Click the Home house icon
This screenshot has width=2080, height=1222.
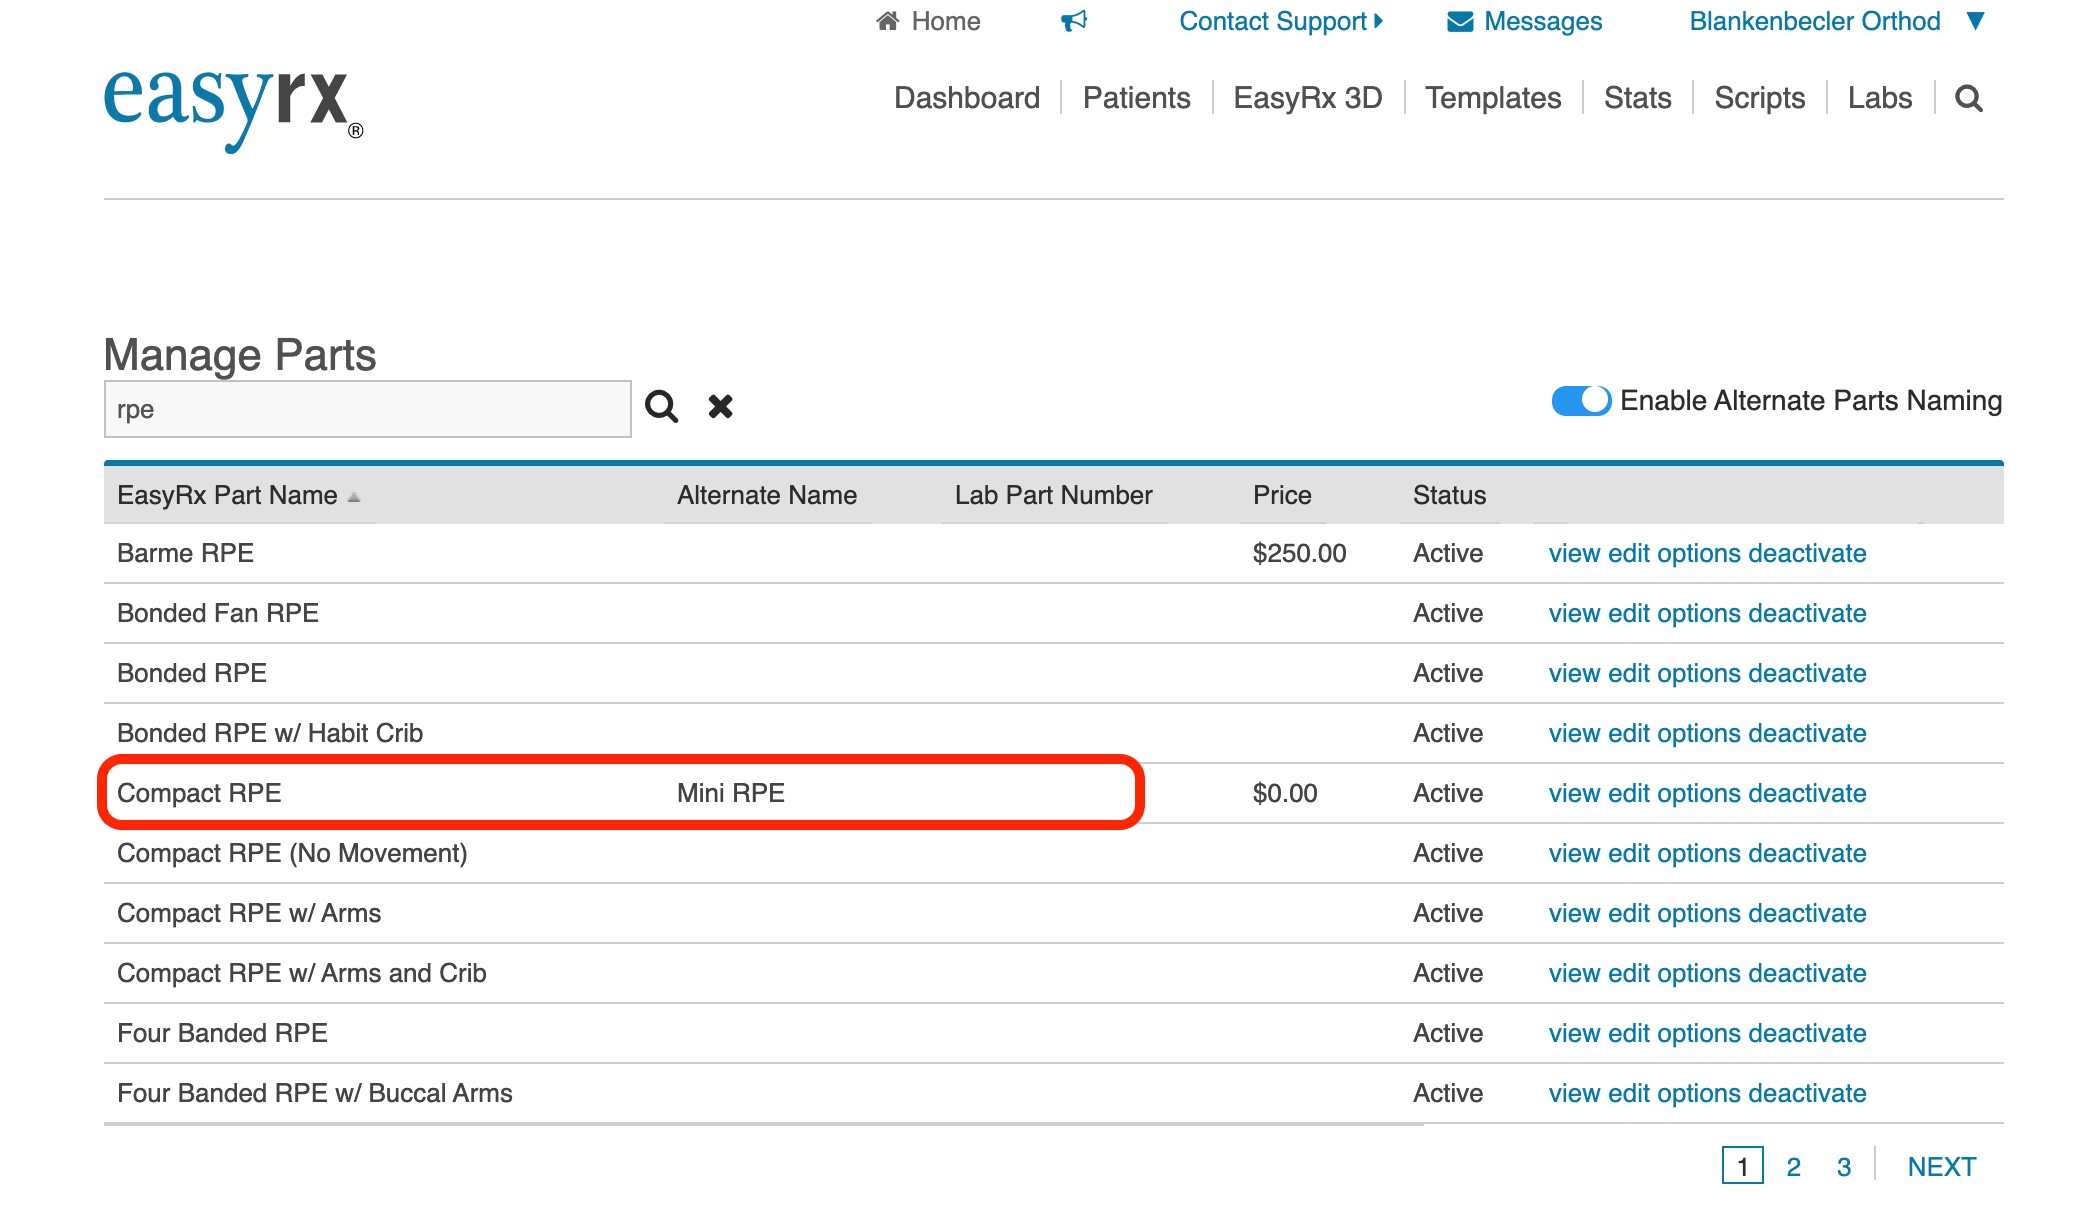click(x=887, y=21)
